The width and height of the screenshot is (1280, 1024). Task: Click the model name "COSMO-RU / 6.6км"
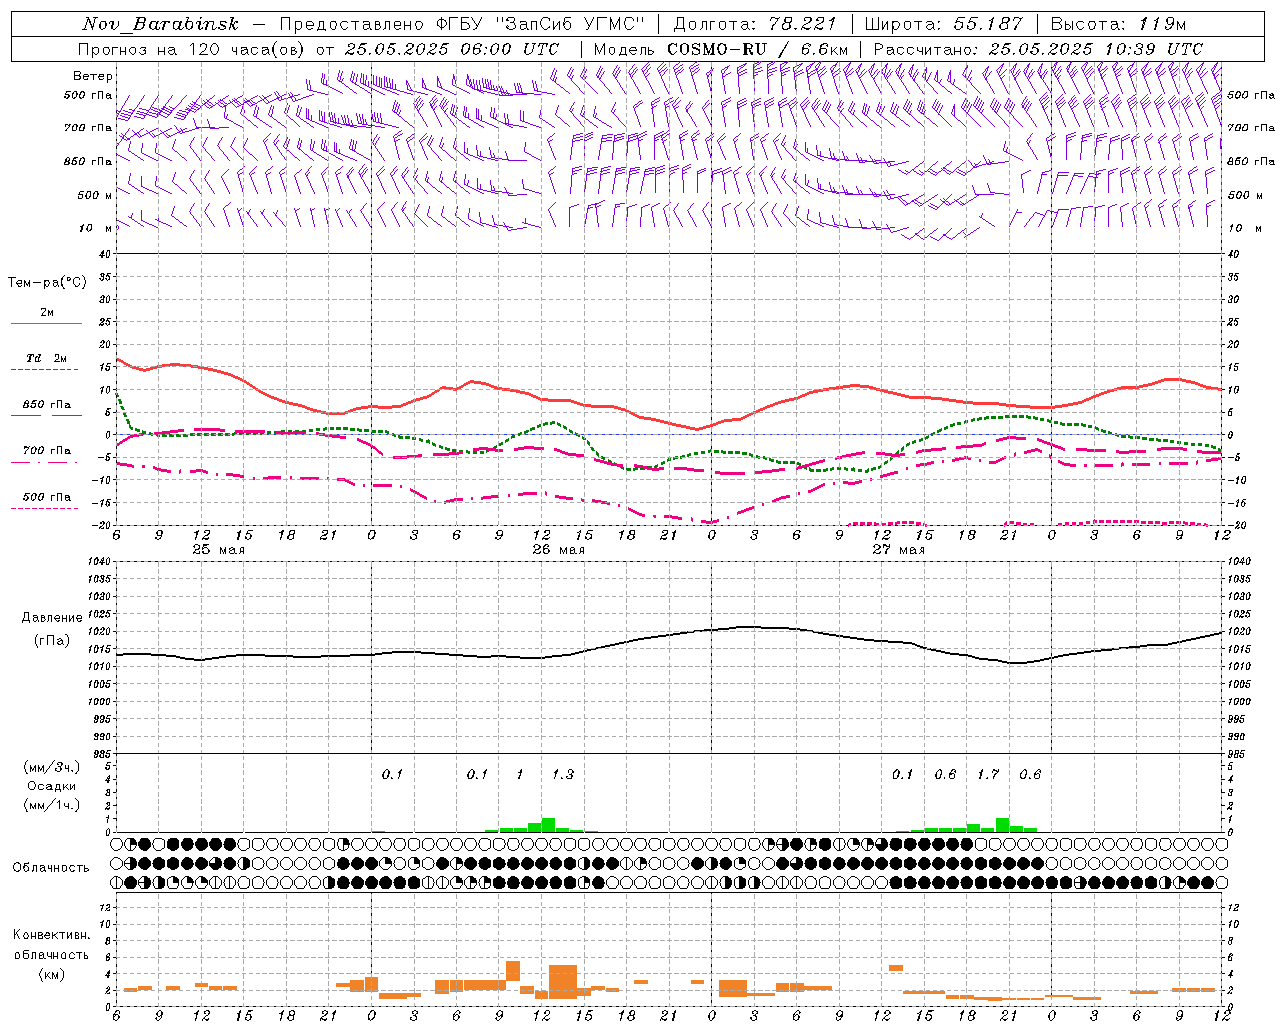point(757,49)
